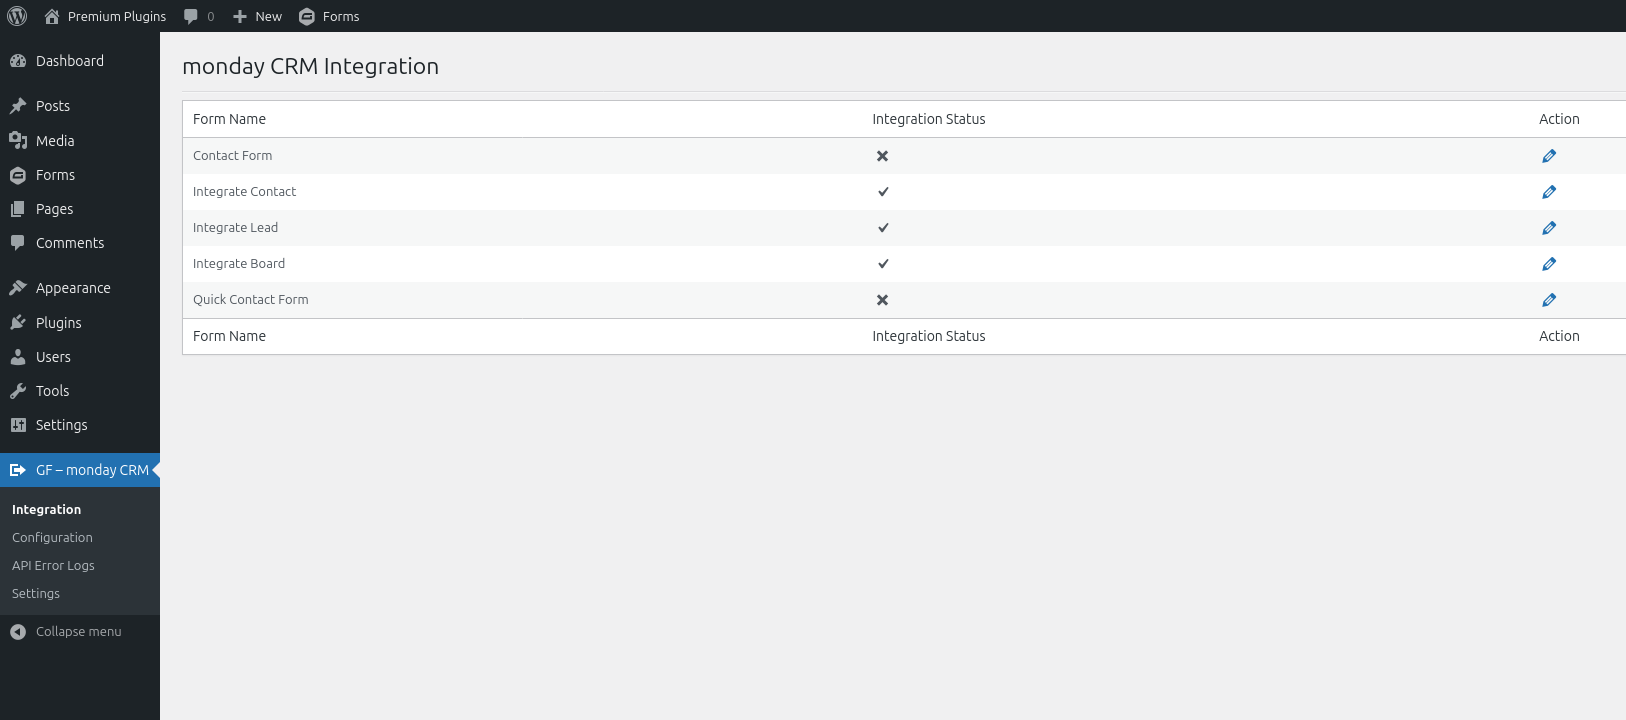Select API Error Logs menu item
The image size is (1626, 720).
pyautogui.click(x=52, y=565)
